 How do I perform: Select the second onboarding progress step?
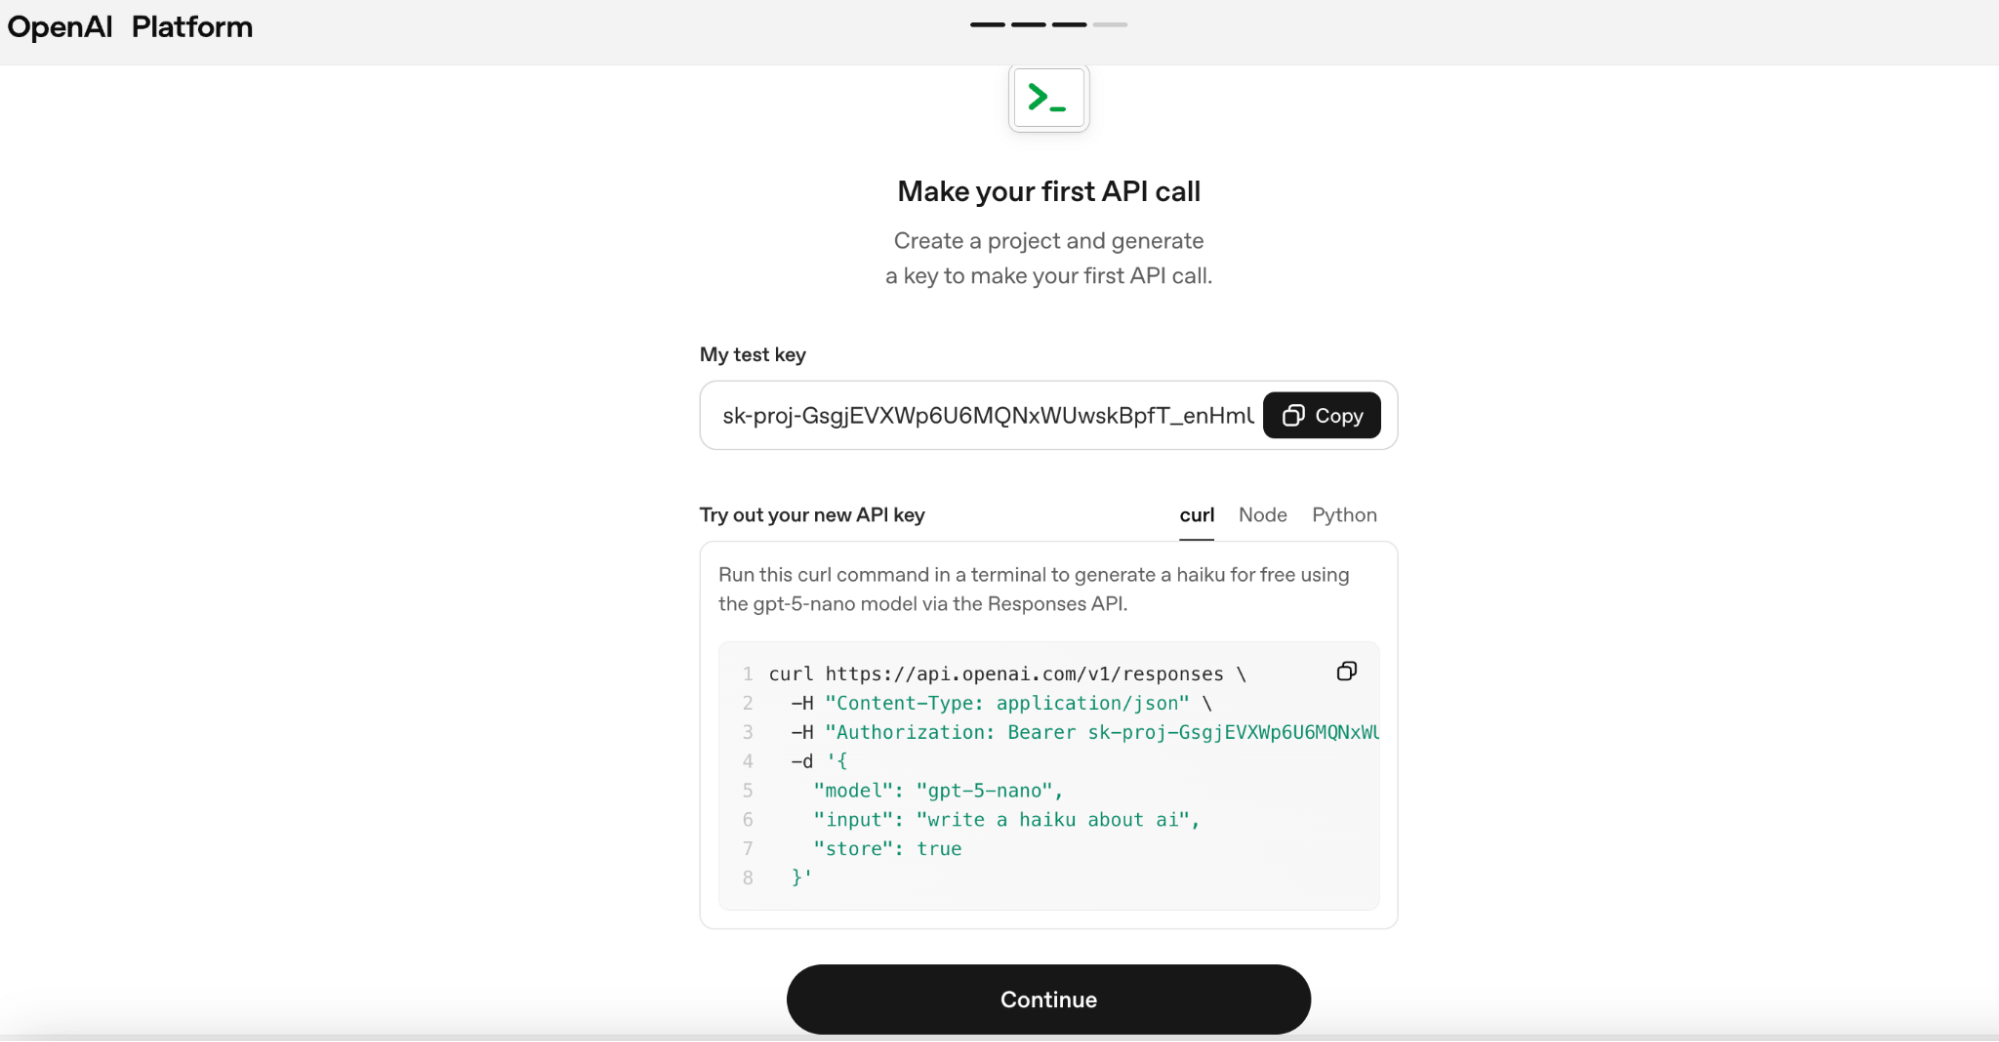point(1028,24)
